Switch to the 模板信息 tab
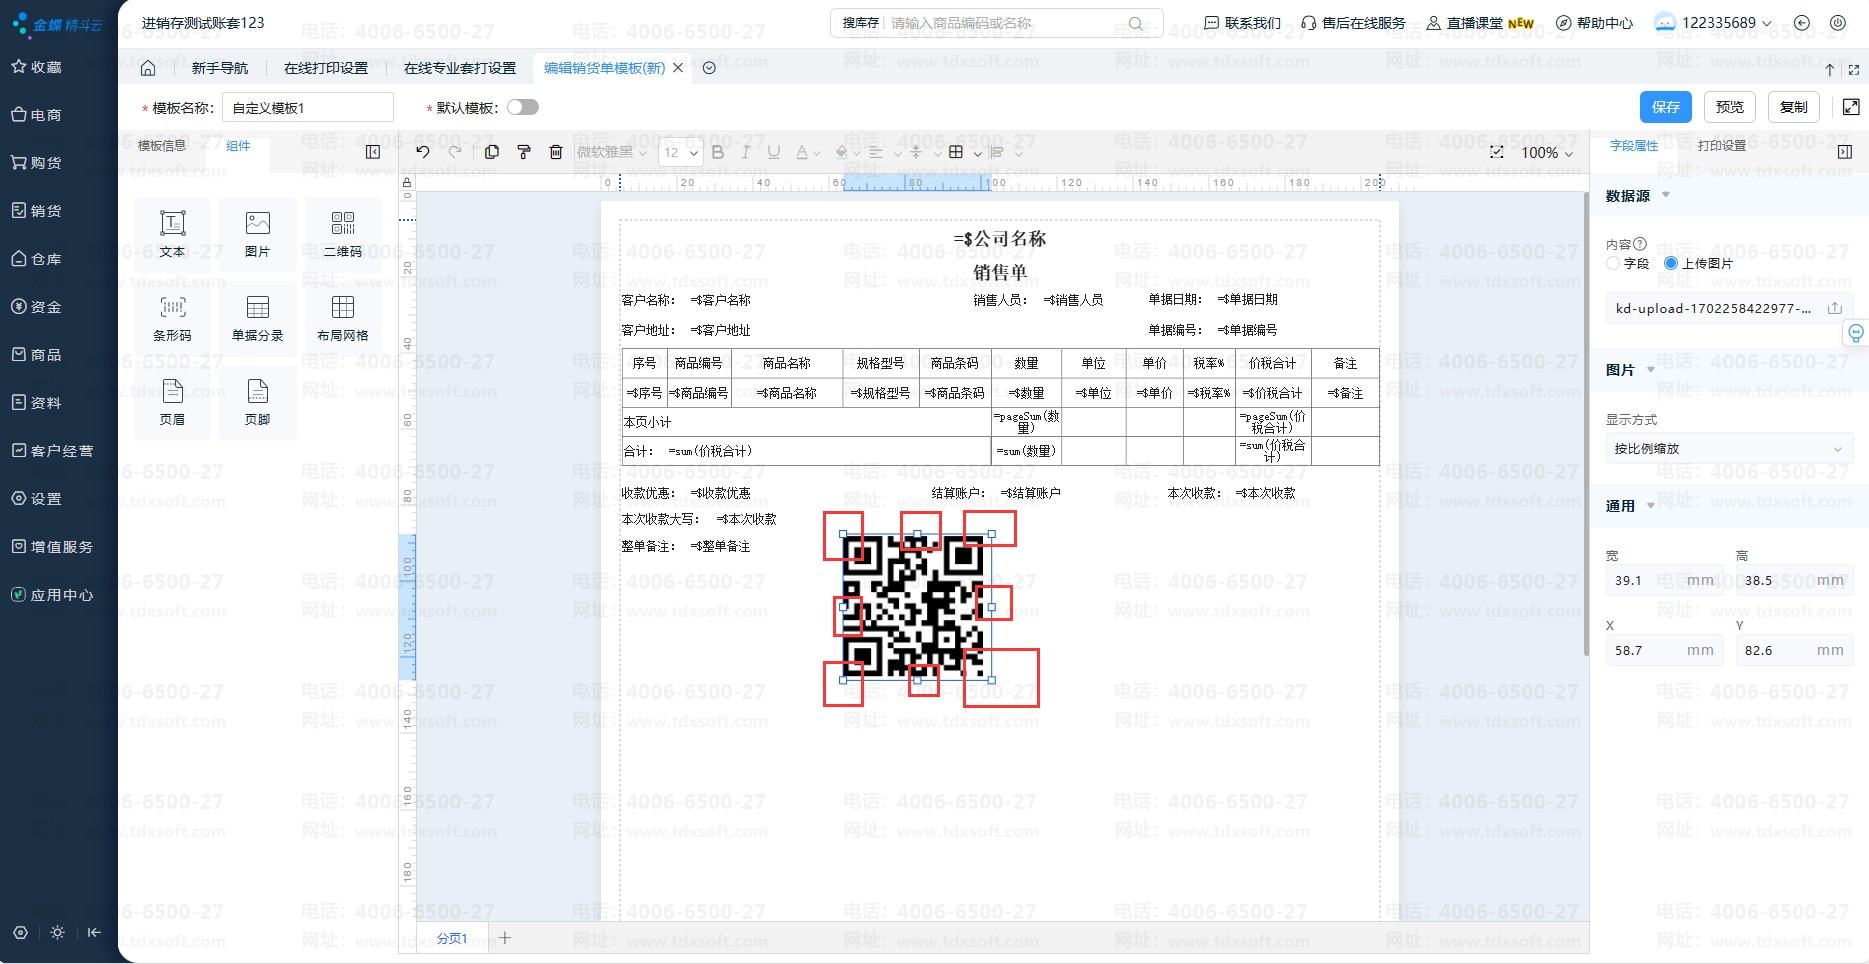1869x964 pixels. pos(162,146)
